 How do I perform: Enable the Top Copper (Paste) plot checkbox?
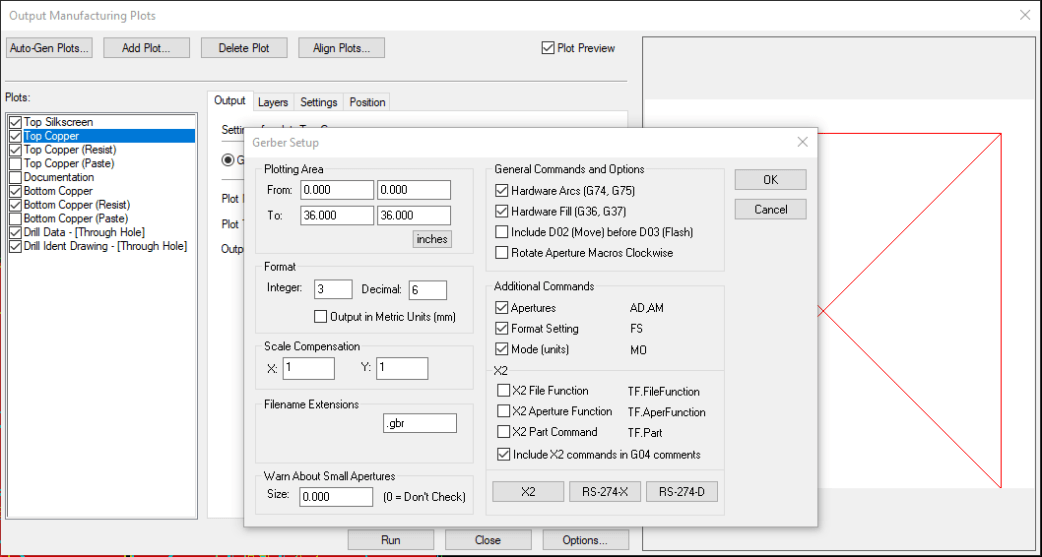[x=16, y=164]
